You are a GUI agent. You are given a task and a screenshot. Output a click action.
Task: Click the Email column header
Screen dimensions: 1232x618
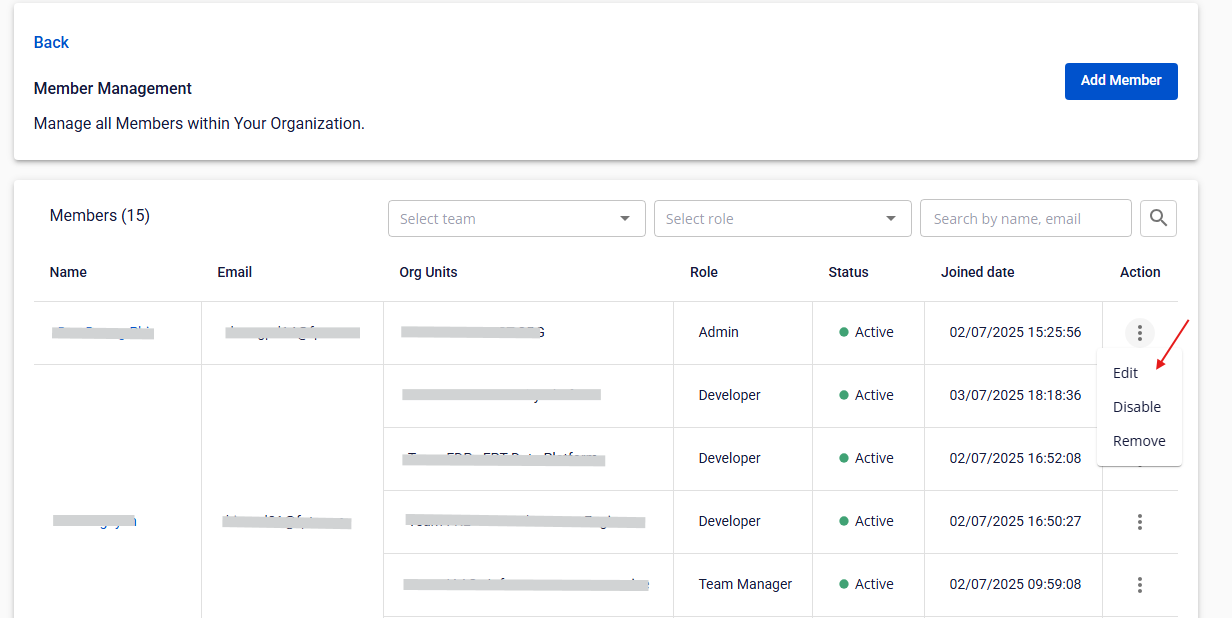(234, 272)
